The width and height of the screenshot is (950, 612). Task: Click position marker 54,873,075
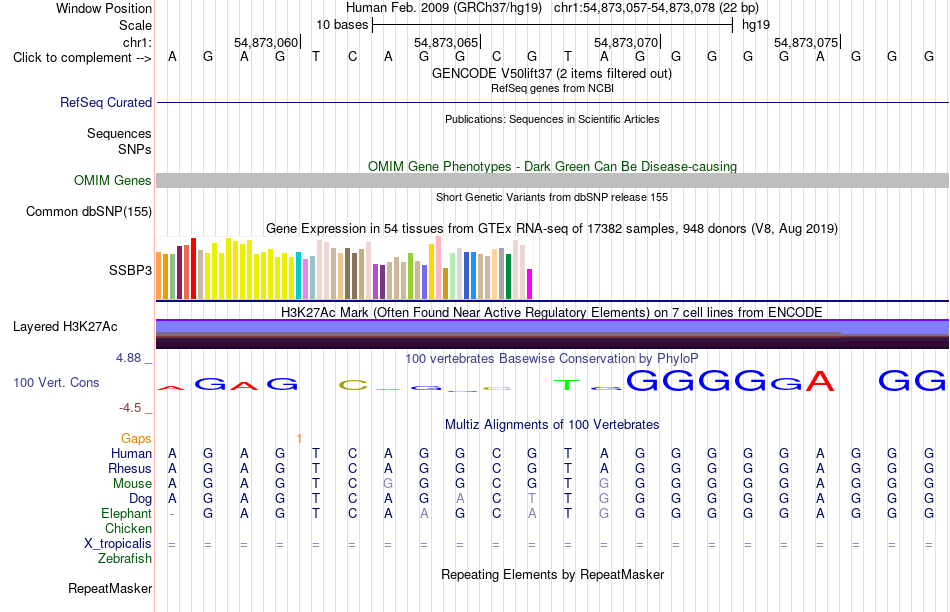click(807, 42)
